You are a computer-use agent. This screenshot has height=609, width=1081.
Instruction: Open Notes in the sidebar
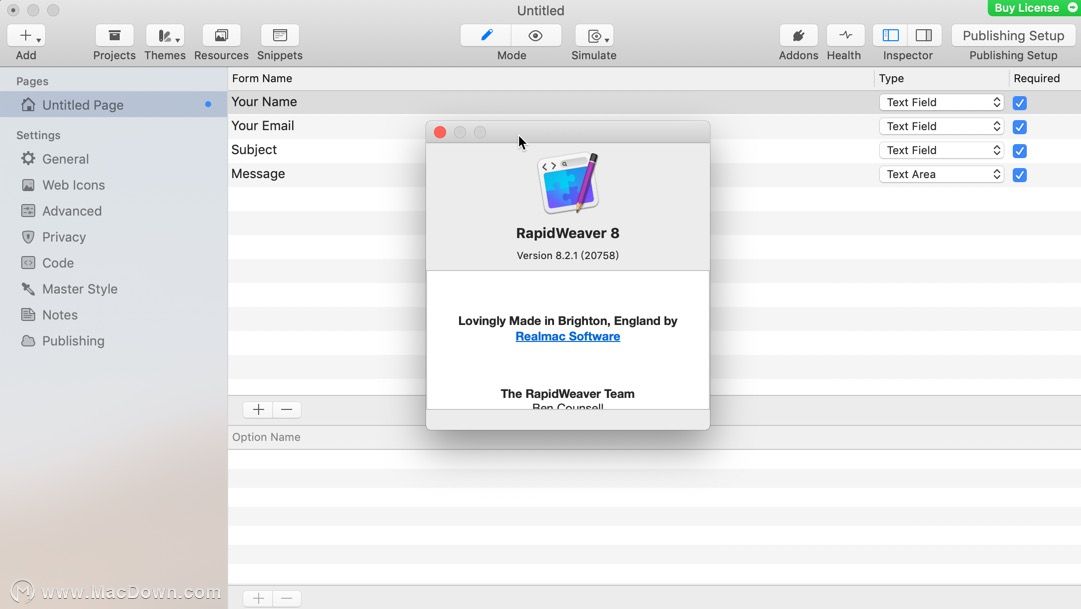click(60, 315)
